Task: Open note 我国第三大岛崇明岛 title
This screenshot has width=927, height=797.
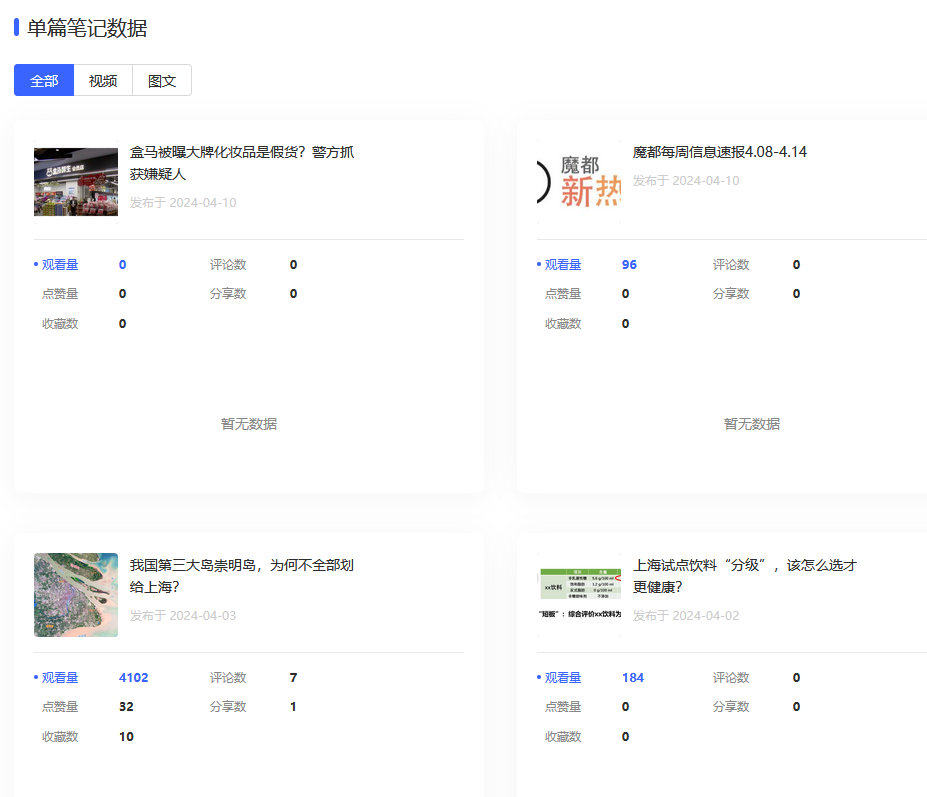Action: coord(242,576)
